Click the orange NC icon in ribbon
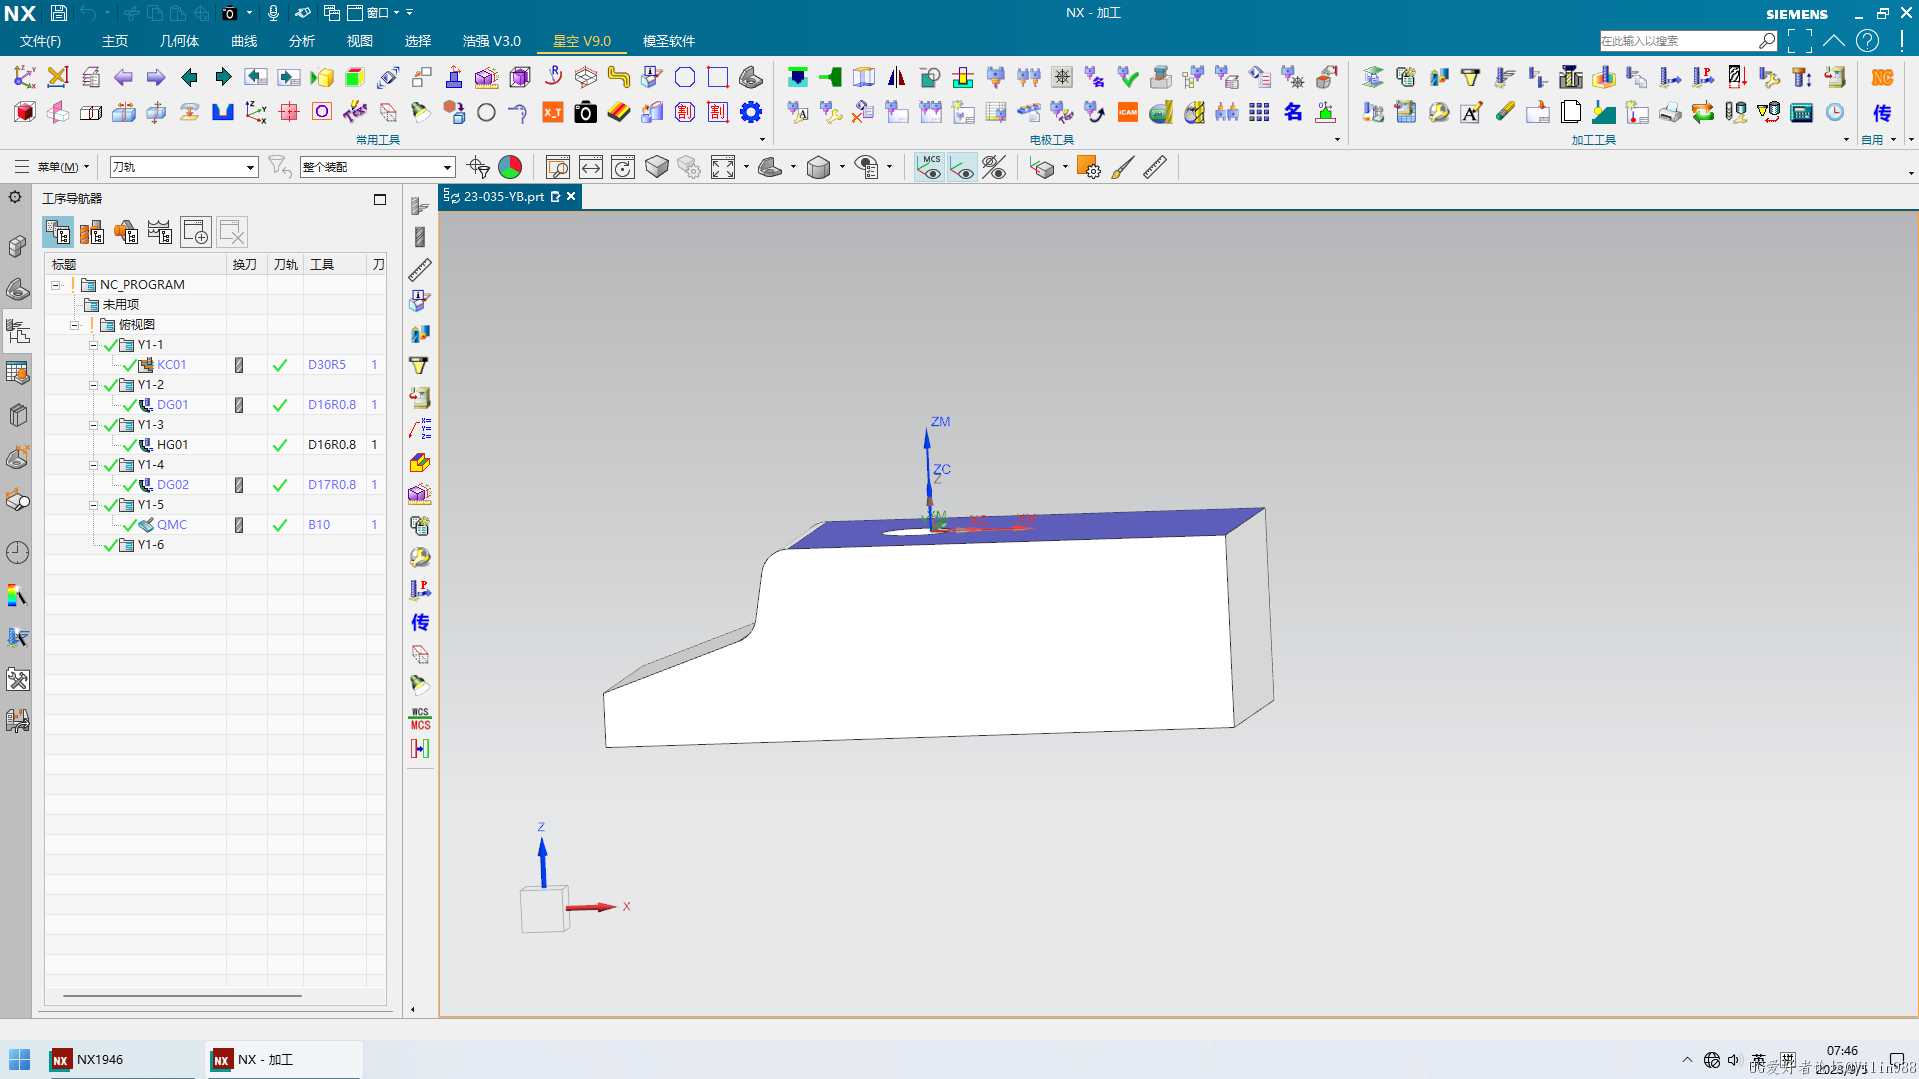Screen dimensions: 1919x1079 tap(1883, 78)
